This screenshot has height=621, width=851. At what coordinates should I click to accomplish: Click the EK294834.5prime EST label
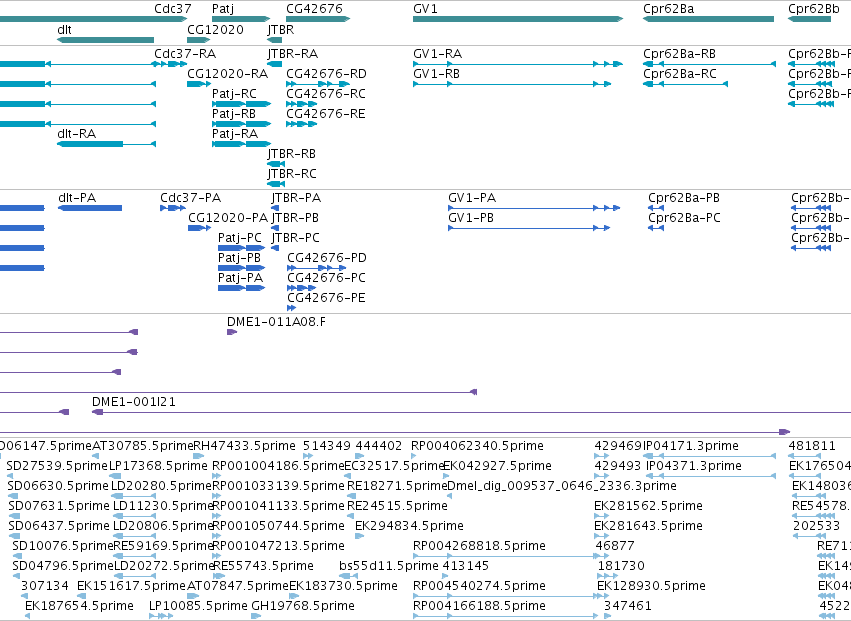point(409,527)
